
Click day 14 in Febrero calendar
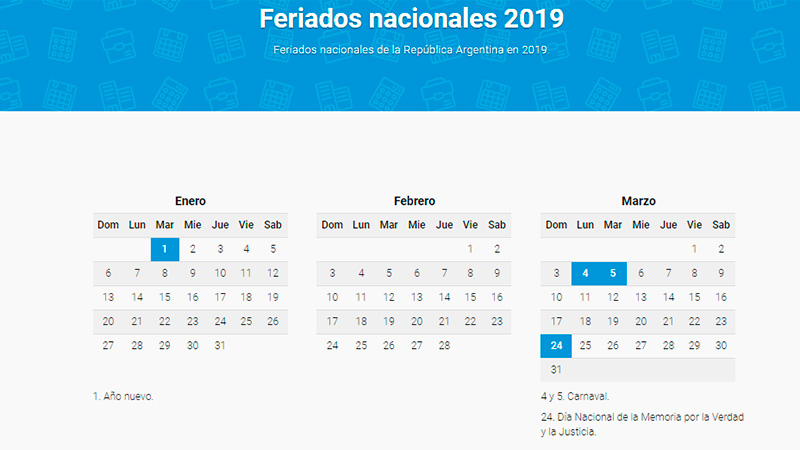(444, 297)
